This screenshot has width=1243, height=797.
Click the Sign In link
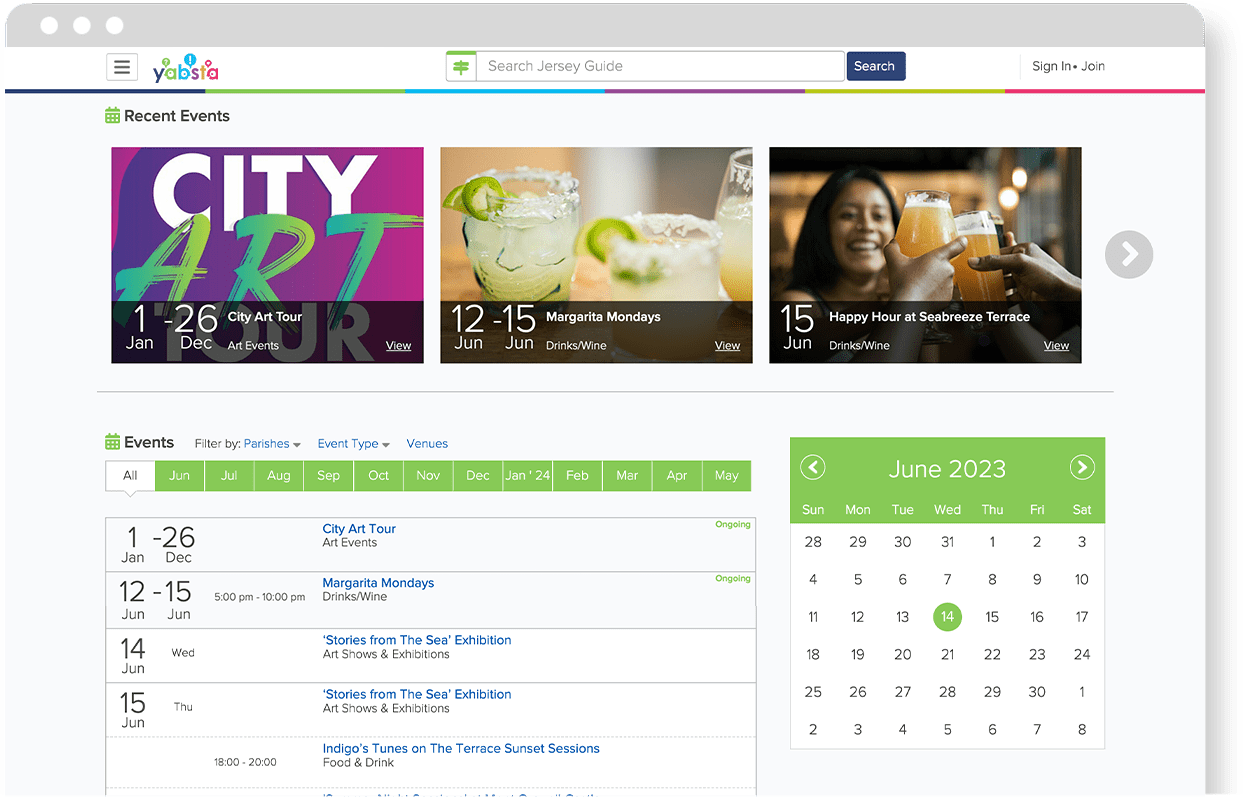click(1051, 67)
